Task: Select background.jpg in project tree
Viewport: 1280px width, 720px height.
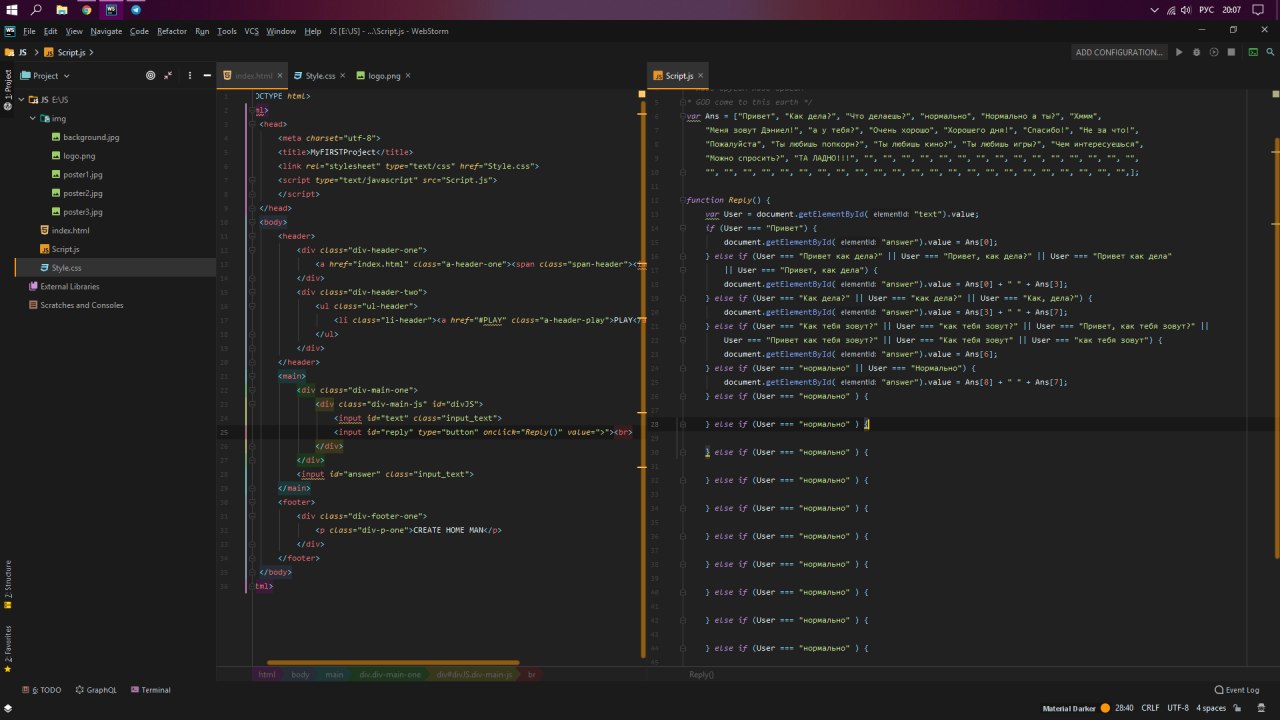Action: click(90, 137)
